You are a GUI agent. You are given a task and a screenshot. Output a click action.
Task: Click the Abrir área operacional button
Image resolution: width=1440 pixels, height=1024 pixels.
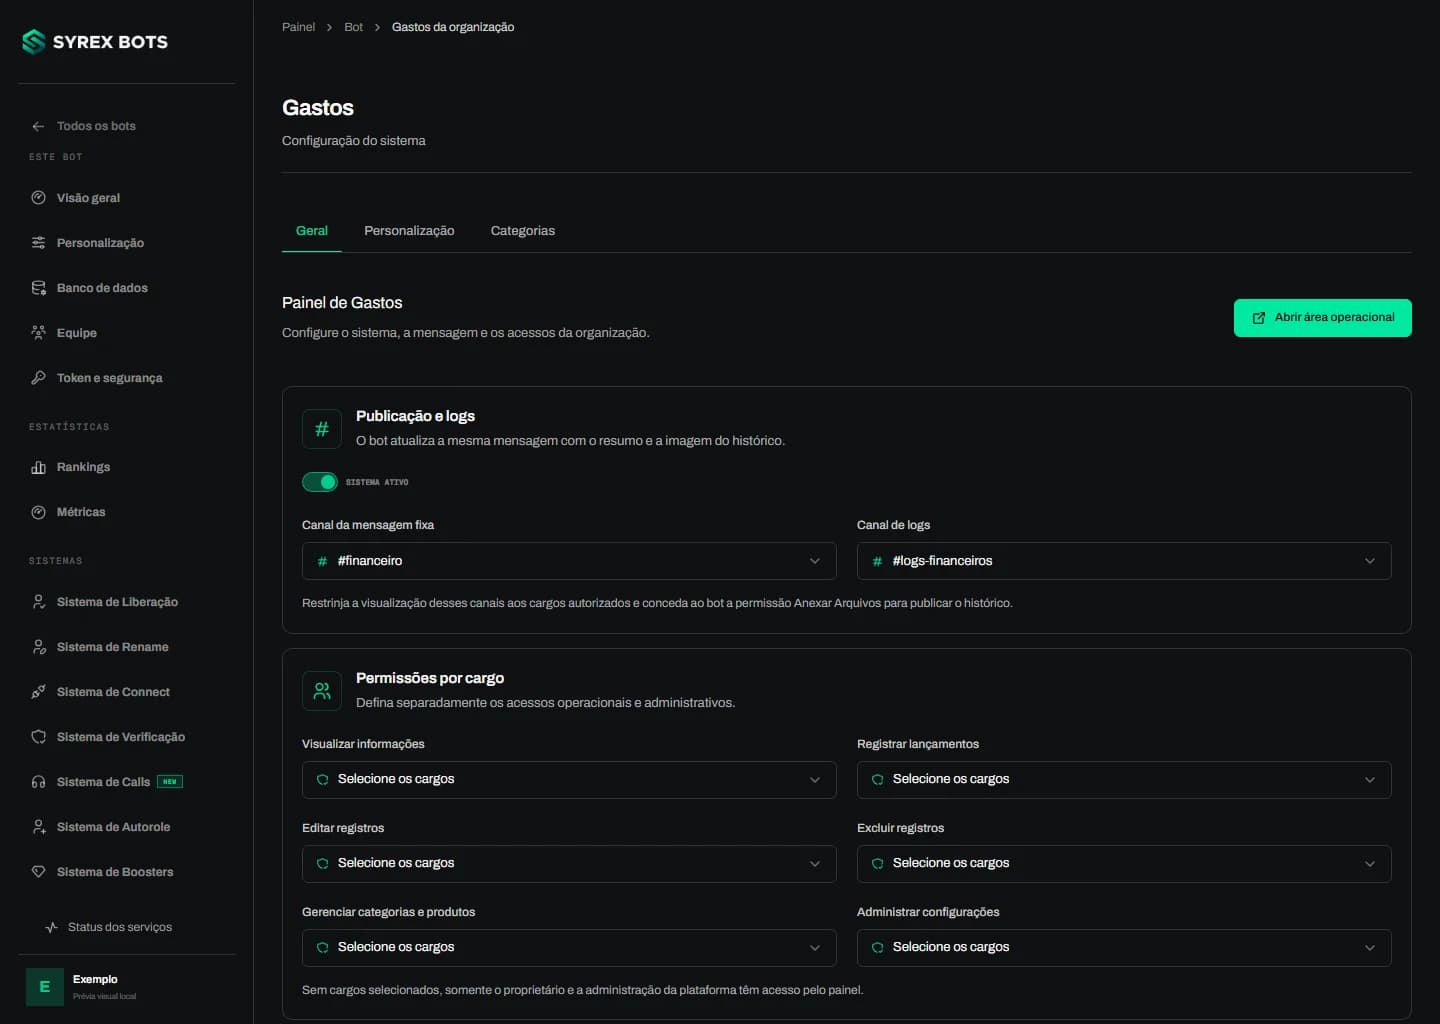click(x=1323, y=318)
